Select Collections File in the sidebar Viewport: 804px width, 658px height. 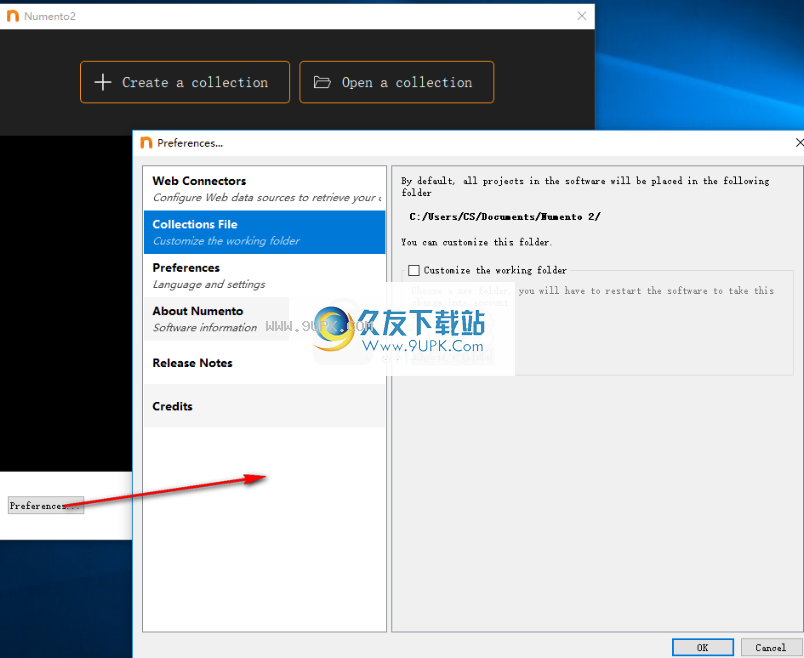point(265,232)
